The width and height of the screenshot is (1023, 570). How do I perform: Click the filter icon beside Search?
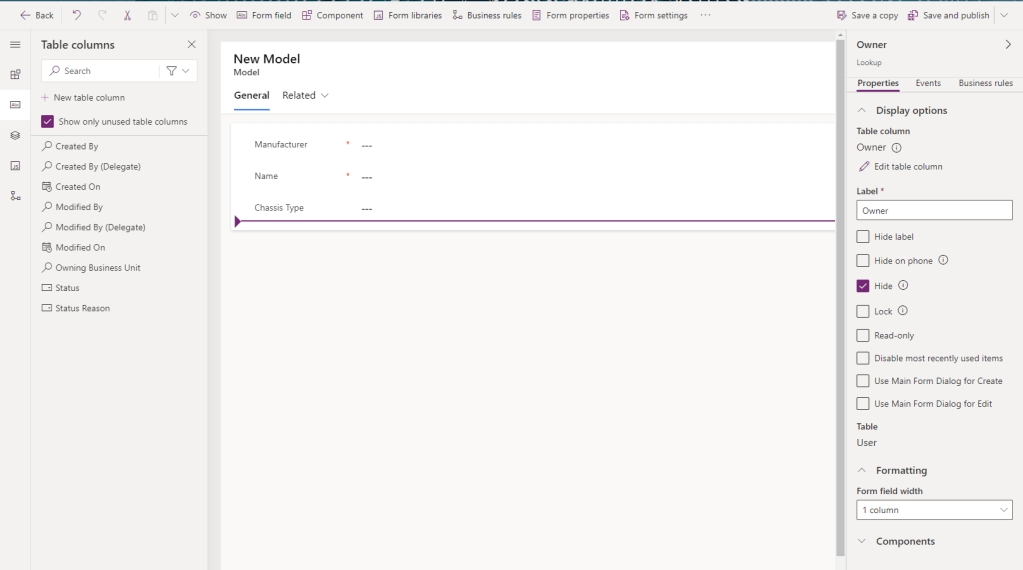172,71
